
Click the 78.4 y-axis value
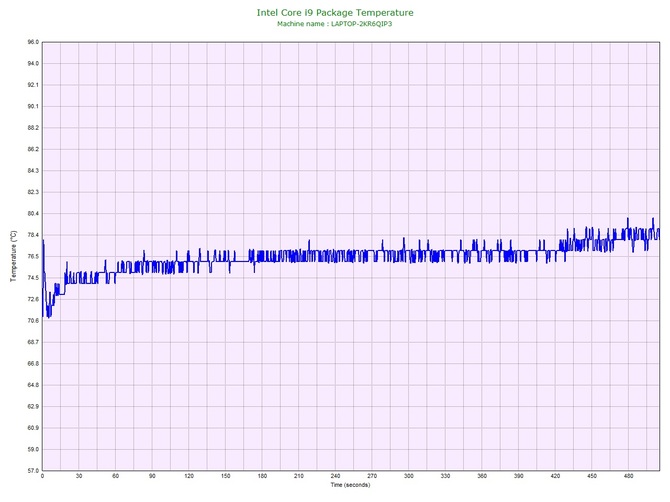[33, 235]
